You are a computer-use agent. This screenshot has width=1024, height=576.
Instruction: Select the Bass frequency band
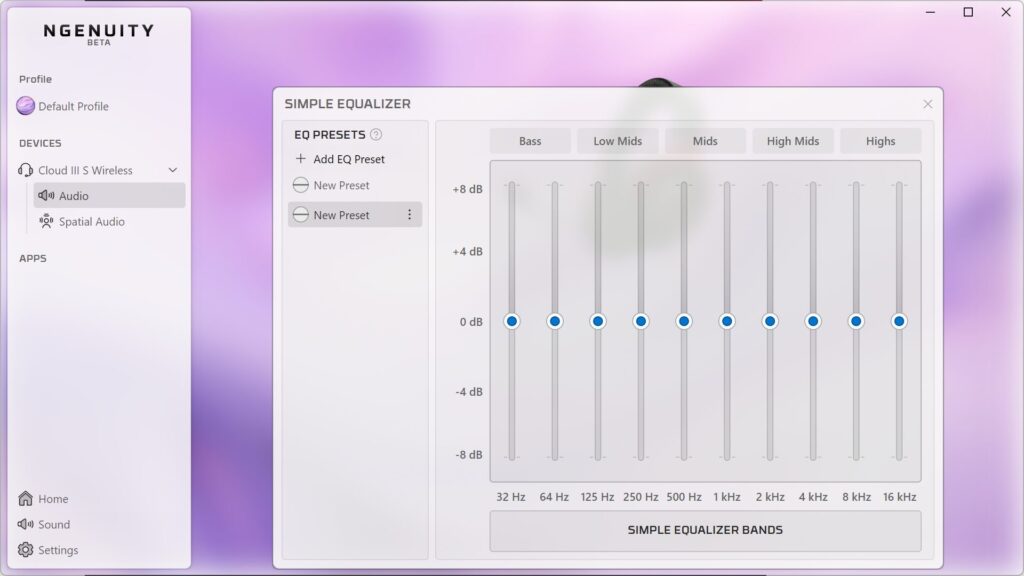pos(529,140)
